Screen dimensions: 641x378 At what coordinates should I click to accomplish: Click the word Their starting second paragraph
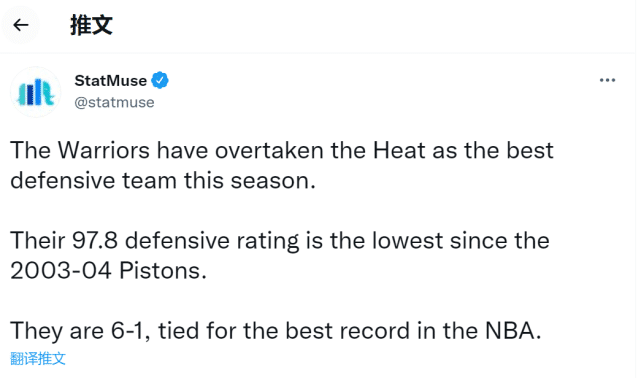tap(38, 240)
